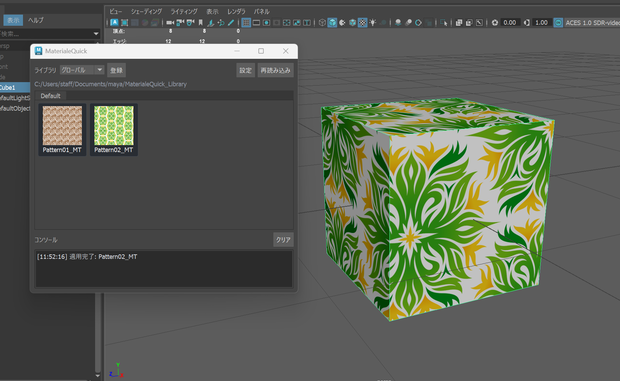Open the レンダラ viewport menu

coord(236,11)
